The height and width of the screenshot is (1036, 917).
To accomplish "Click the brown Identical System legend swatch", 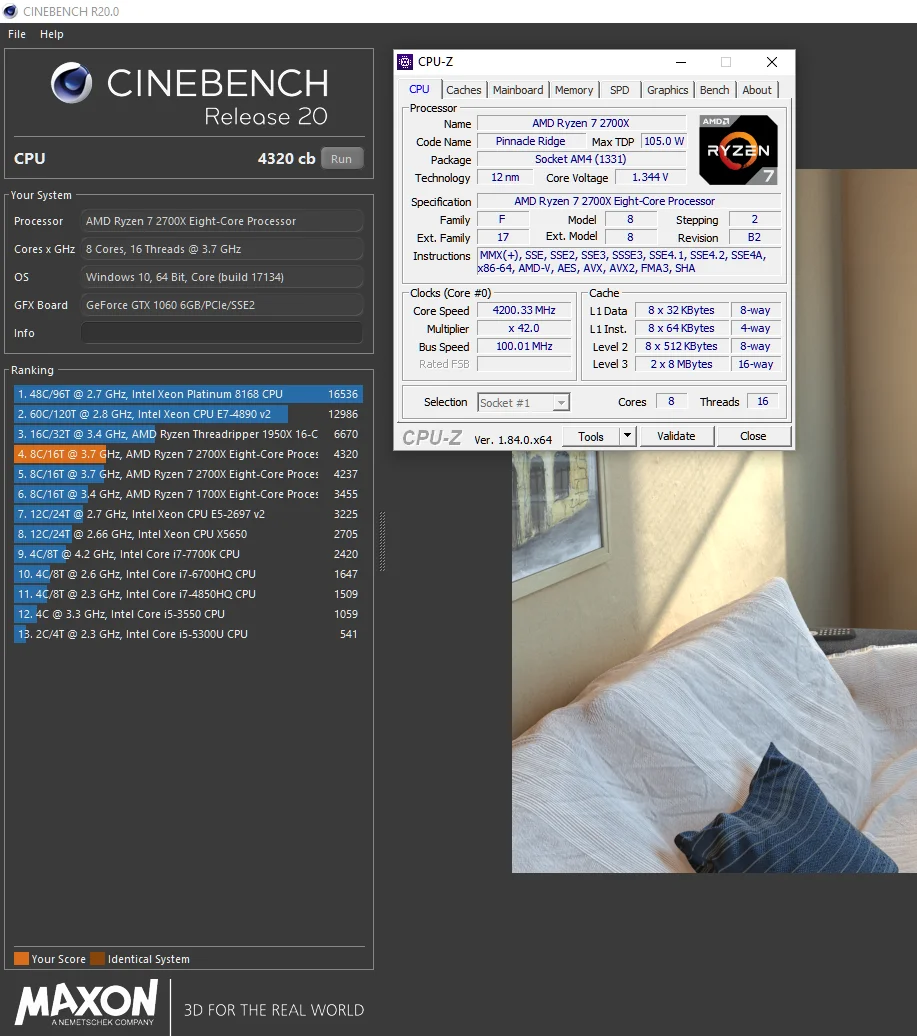I will 98,959.
